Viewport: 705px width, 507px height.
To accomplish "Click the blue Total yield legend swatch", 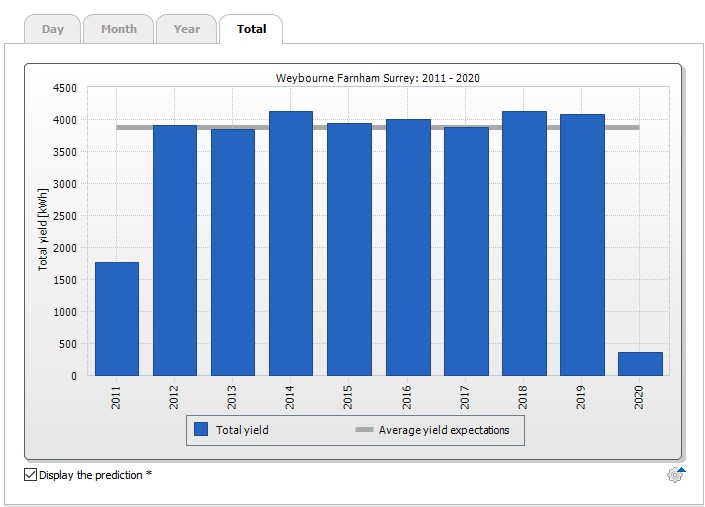I will coord(201,429).
